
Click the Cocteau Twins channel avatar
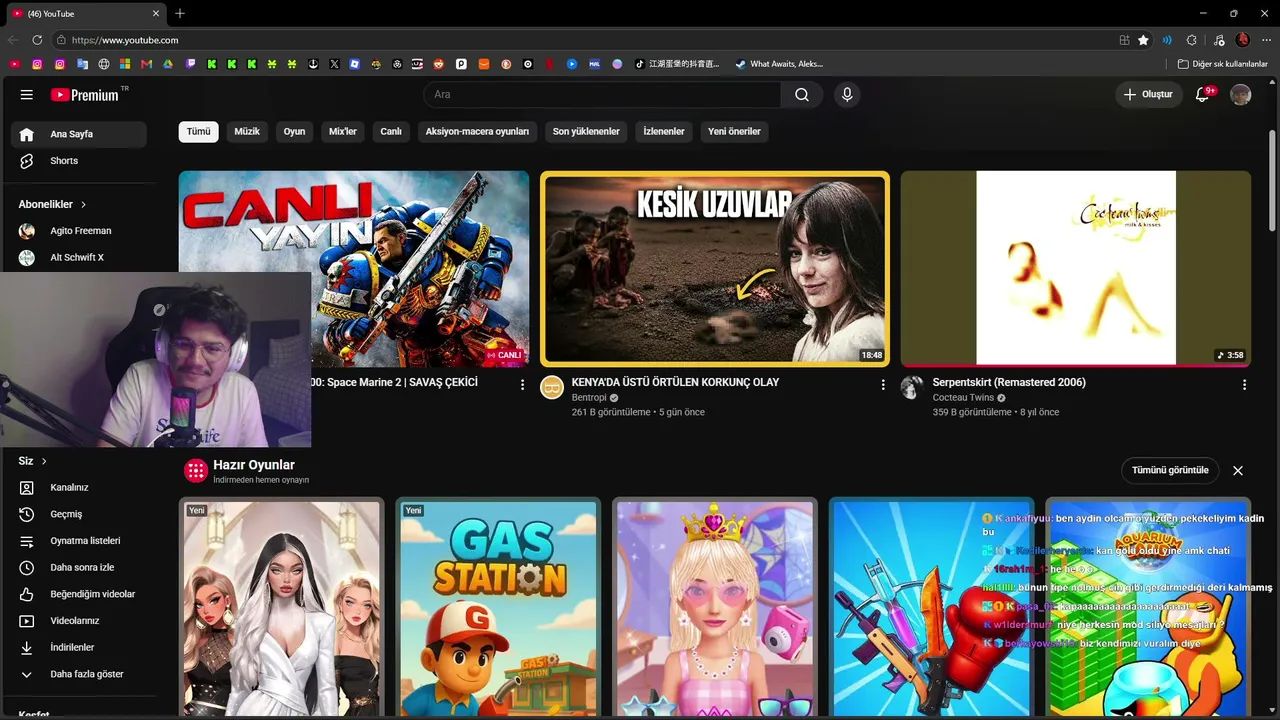click(912, 387)
